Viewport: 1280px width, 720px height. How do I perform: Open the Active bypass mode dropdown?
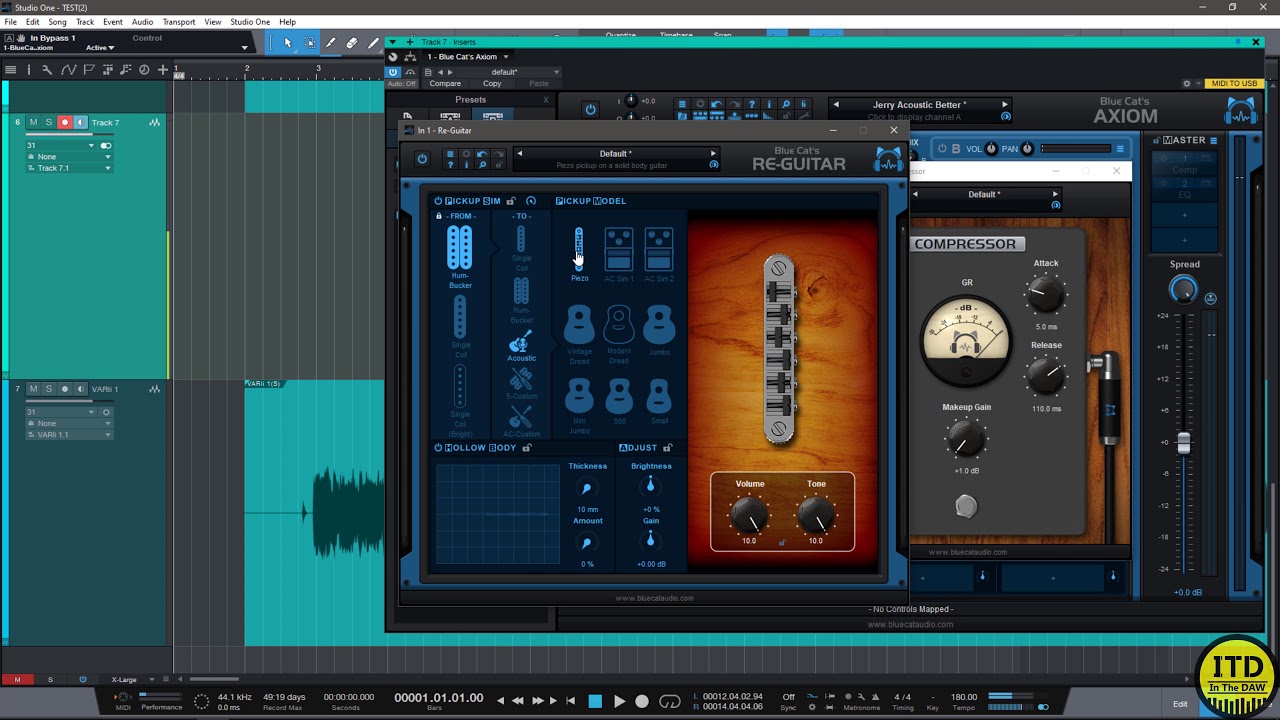point(100,47)
